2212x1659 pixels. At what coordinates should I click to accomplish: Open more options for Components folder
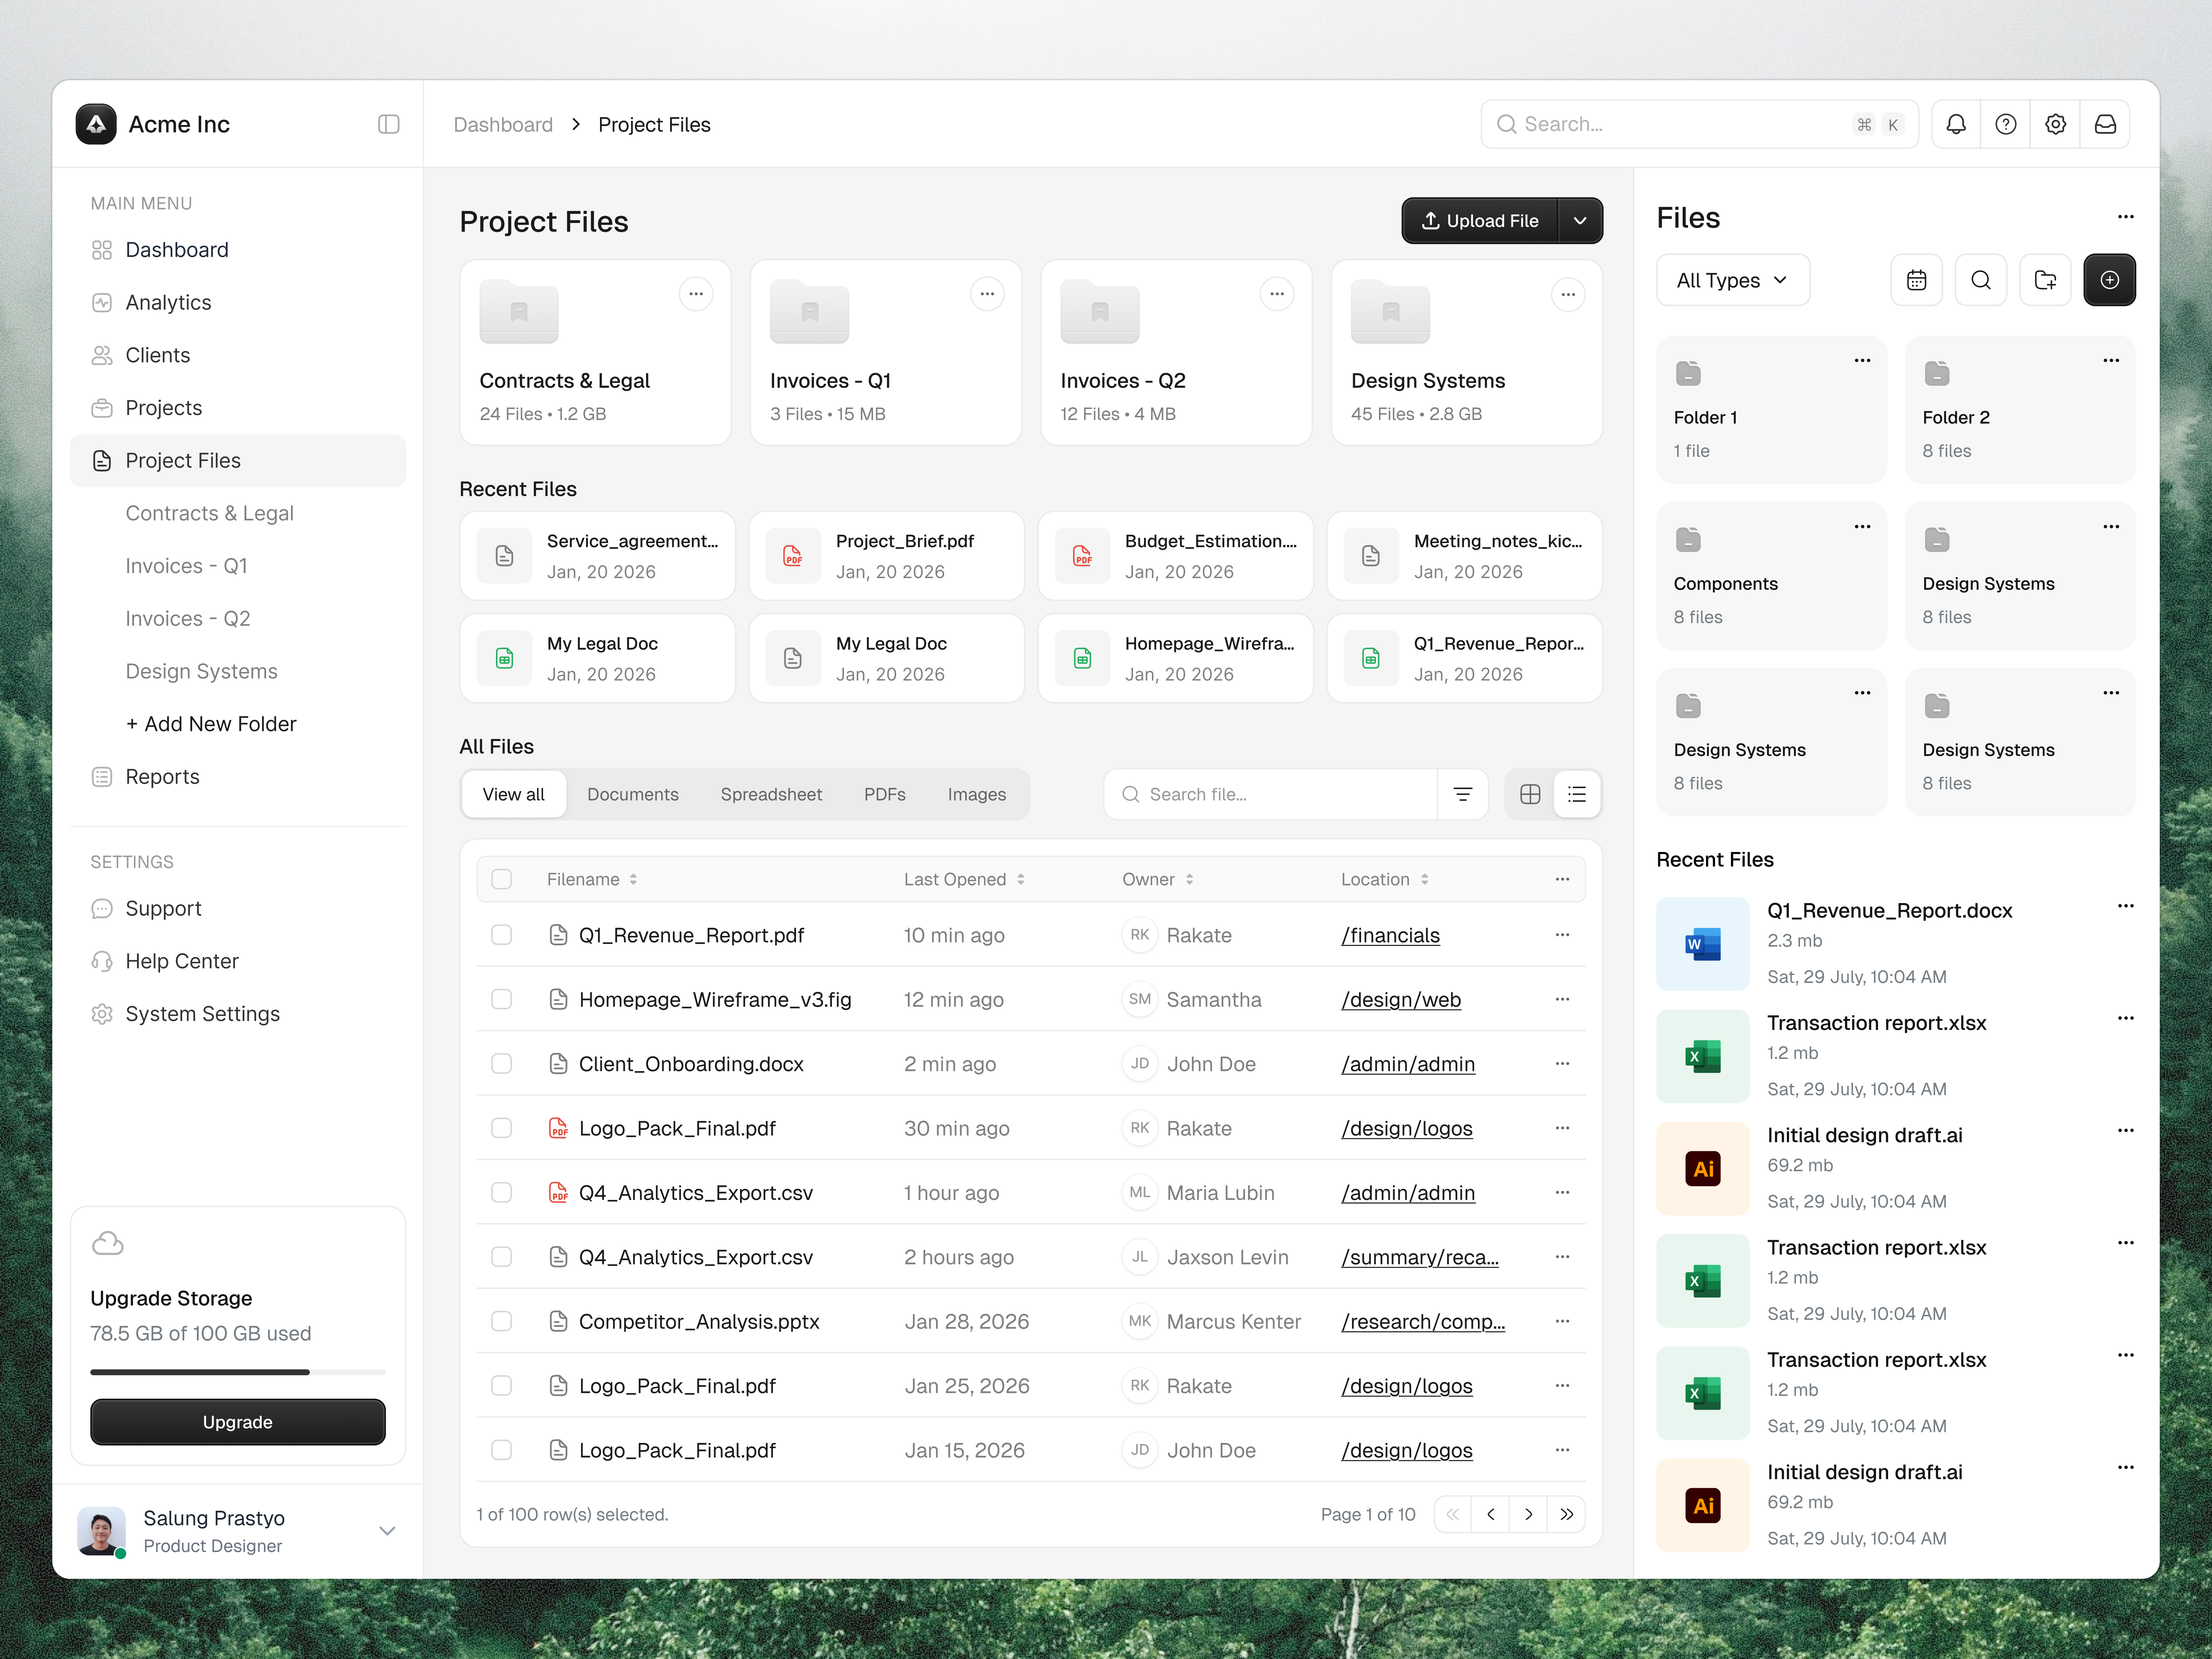[1862, 527]
